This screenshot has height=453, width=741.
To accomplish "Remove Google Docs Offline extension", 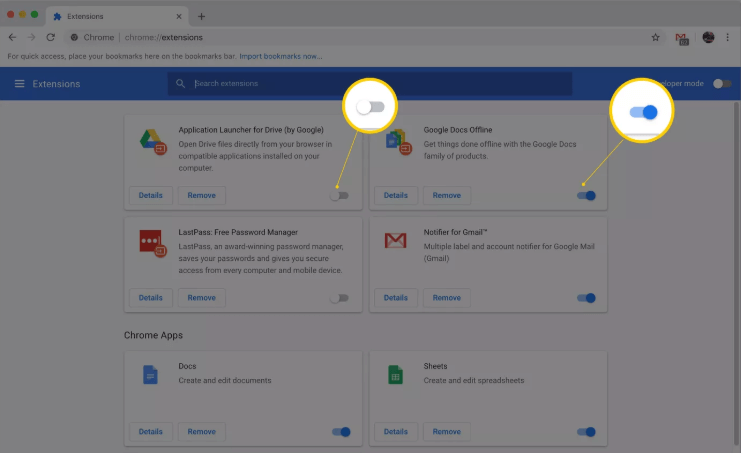I will (447, 195).
